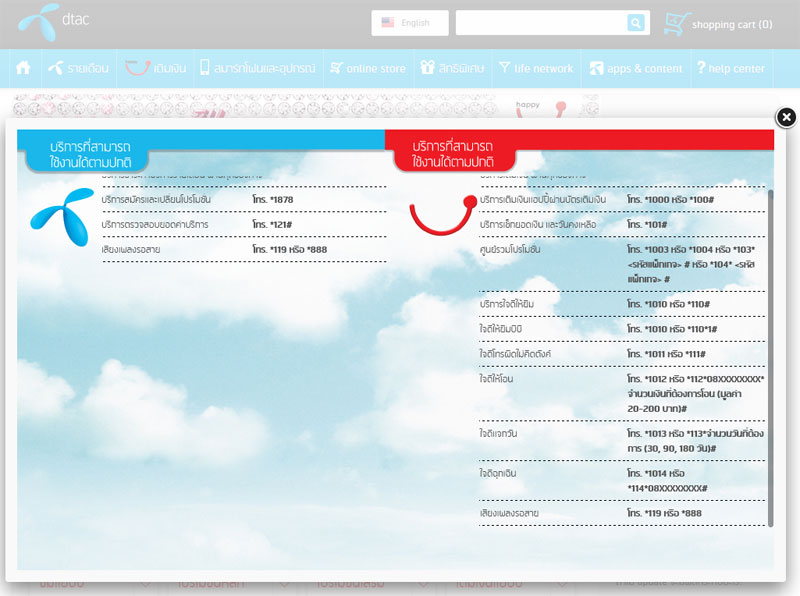The height and width of the screenshot is (596, 800).
Task: Click the 'บริการตรวจสอบยอดค่าบริการ' label
Action: coord(155,225)
